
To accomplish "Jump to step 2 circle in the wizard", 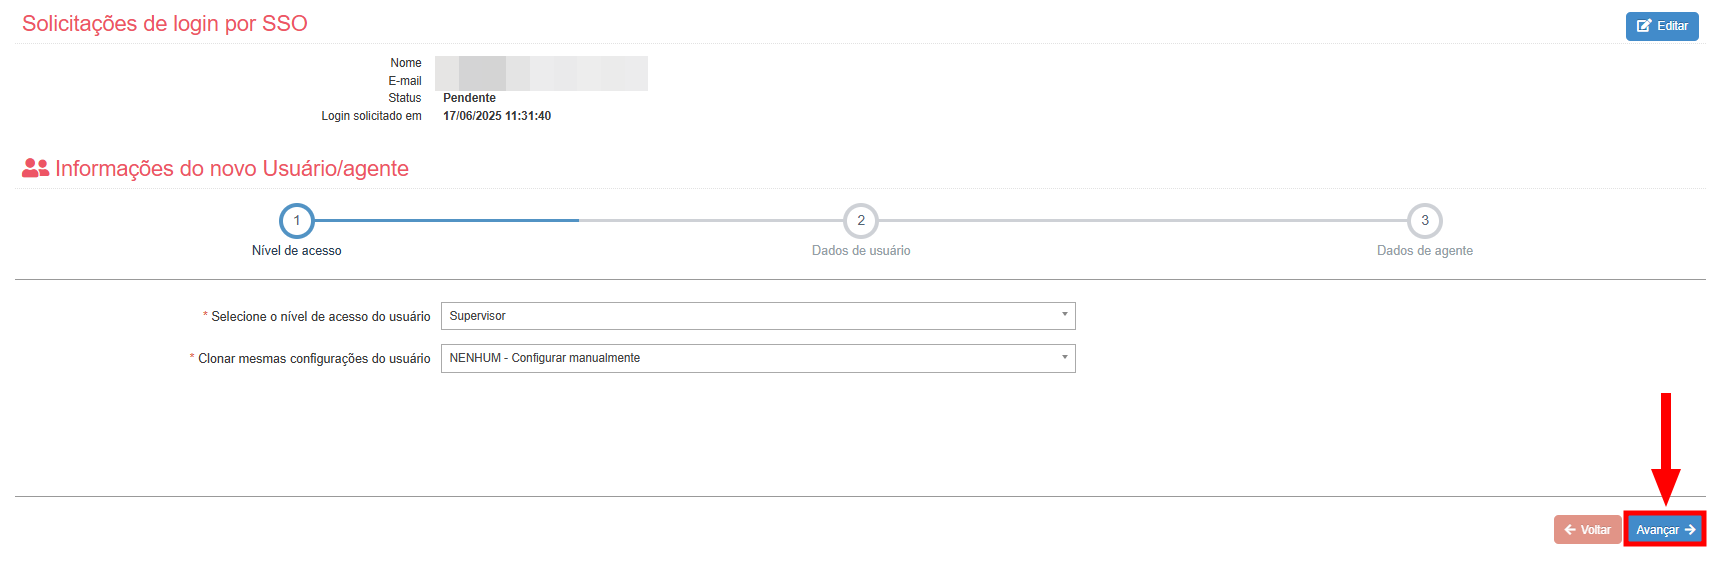I will pyautogui.click(x=861, y=221).
